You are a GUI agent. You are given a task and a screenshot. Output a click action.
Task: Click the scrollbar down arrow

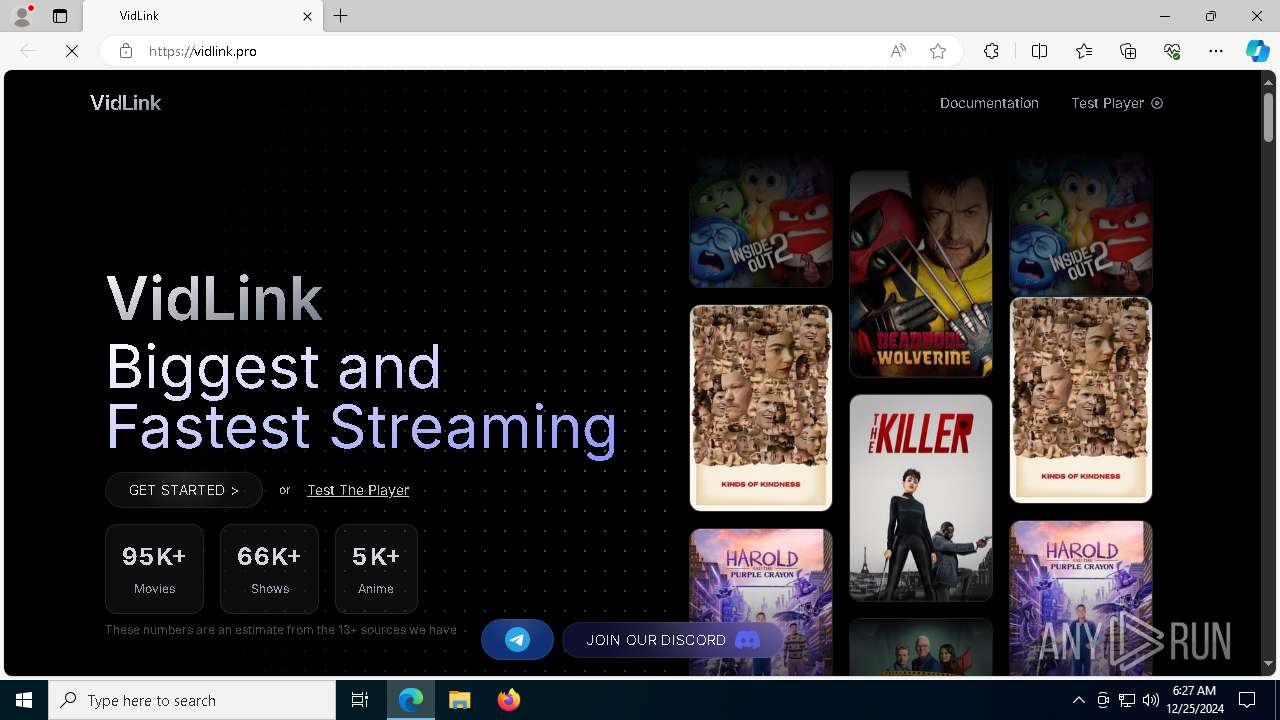(x=1268, y=663)
